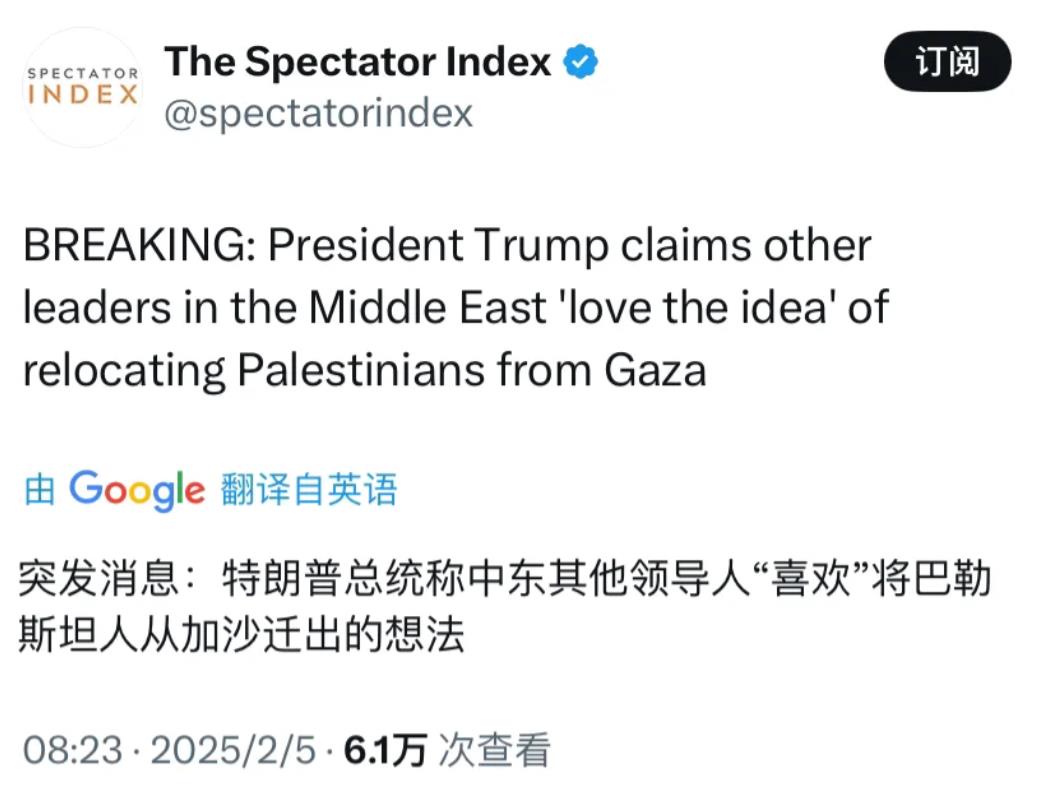Tap the word Gaza ending the tweet
Viewport: 1051px width, 808px height.
pyautogui.click(x=655, y=370)
